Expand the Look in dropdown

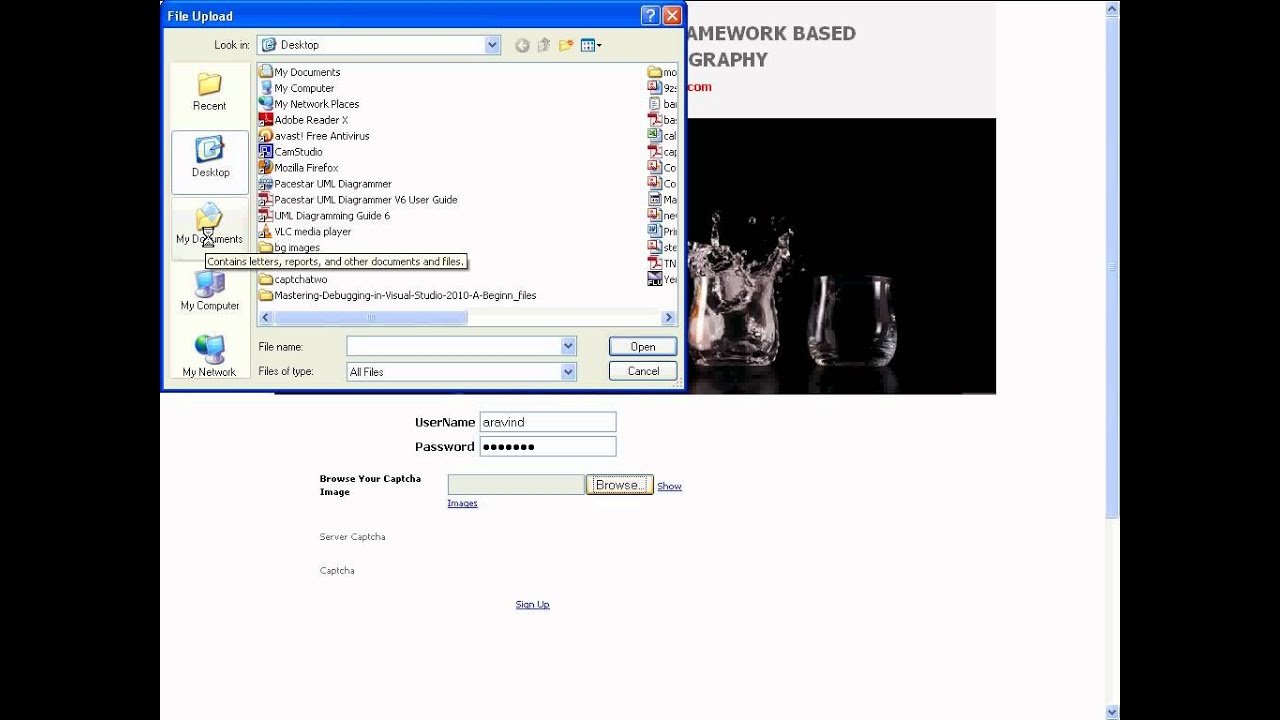[492, 45]
